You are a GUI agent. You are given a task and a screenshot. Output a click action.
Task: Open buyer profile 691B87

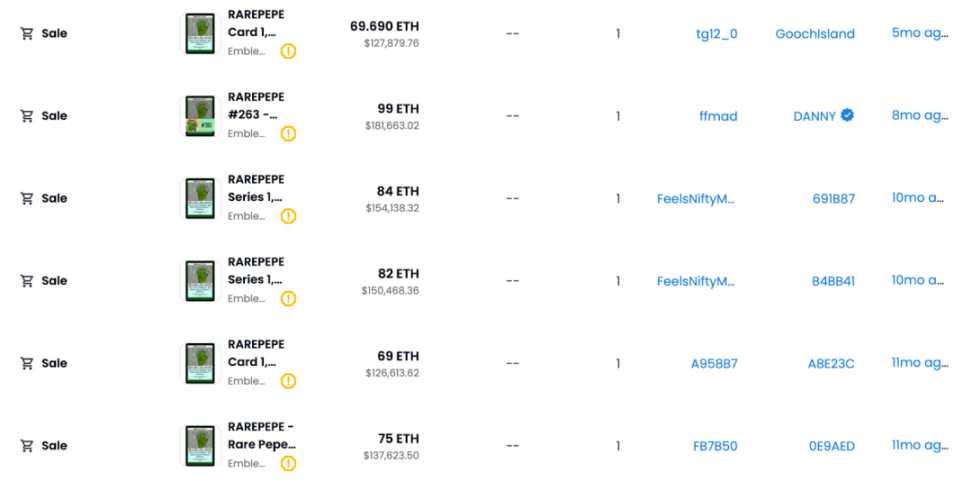(x=833, y=199)
